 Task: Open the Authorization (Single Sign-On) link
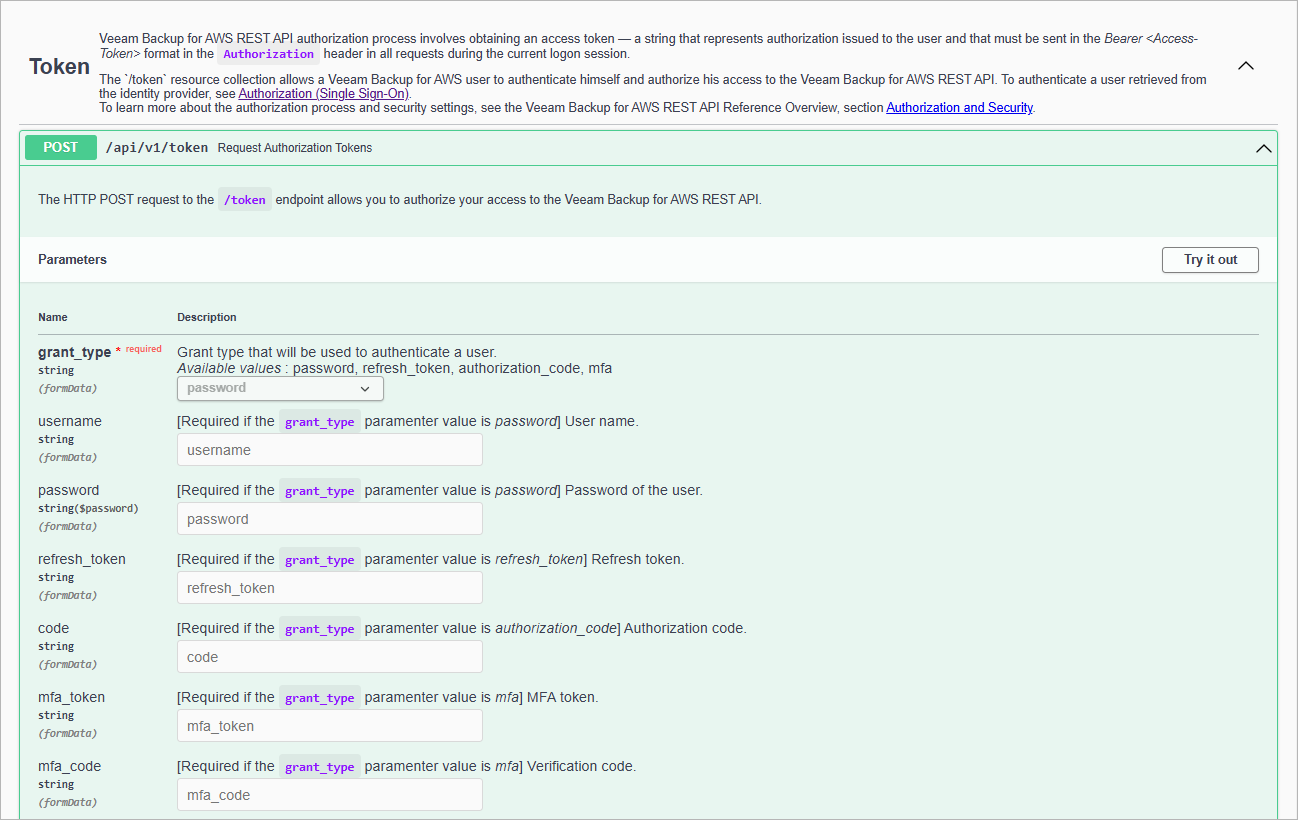(322, 93)
